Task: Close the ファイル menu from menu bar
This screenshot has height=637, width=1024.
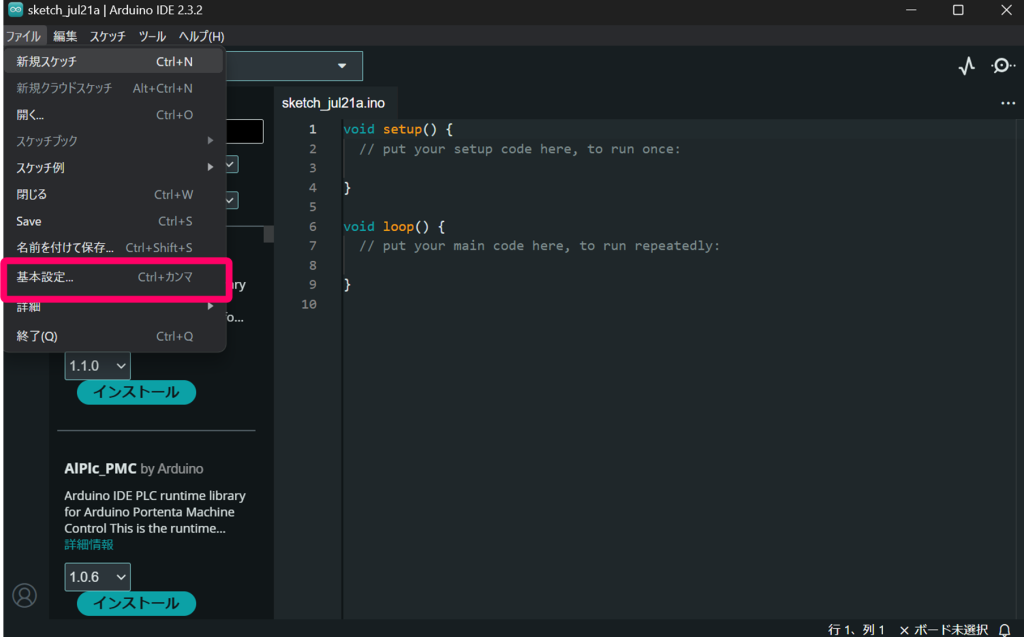Action: coord(24,36)
